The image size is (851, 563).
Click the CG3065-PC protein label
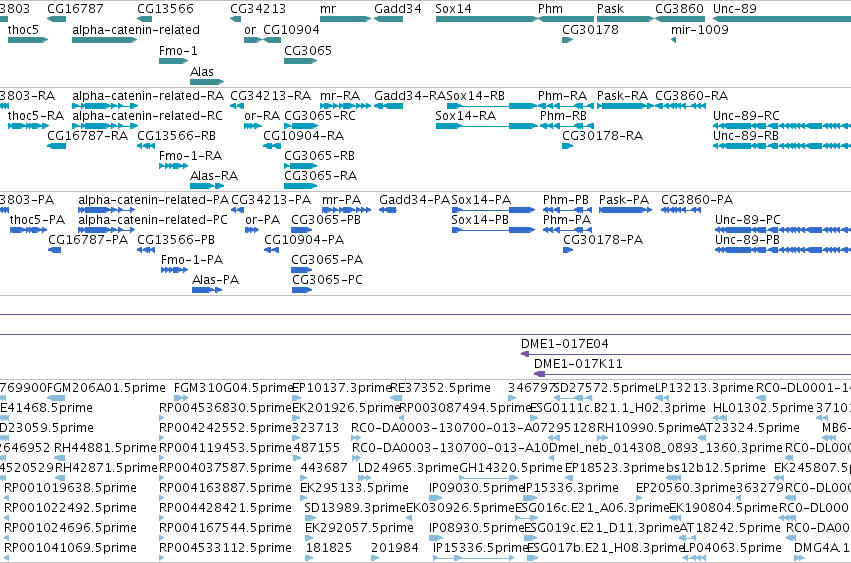tap(327, 280)
